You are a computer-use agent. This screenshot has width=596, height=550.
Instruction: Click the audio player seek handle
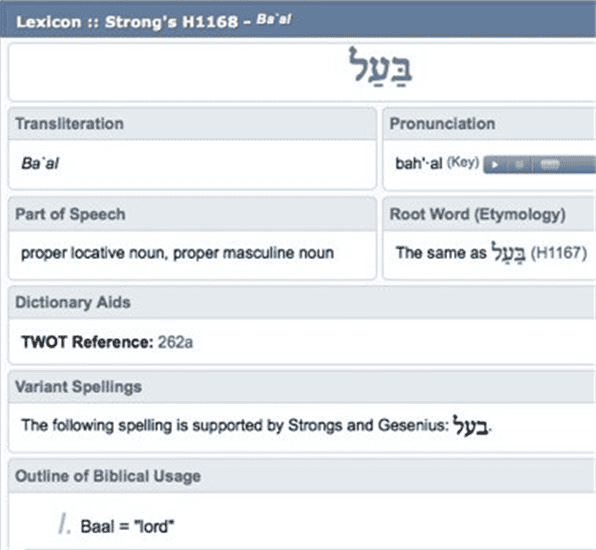[549, 165]
